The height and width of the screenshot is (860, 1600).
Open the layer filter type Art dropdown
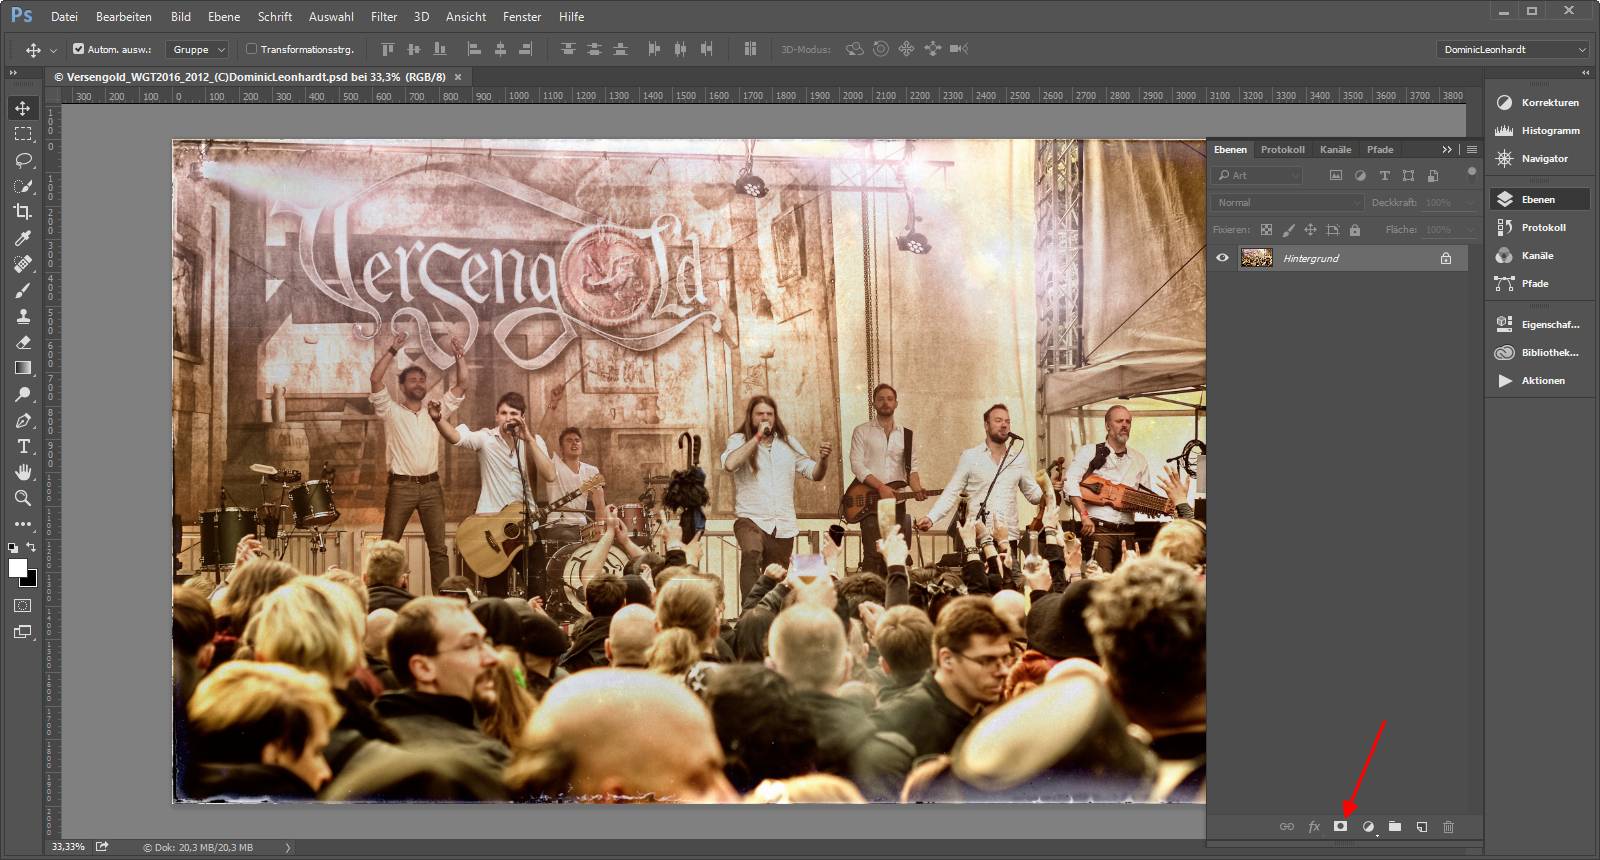pos(1258,175)
